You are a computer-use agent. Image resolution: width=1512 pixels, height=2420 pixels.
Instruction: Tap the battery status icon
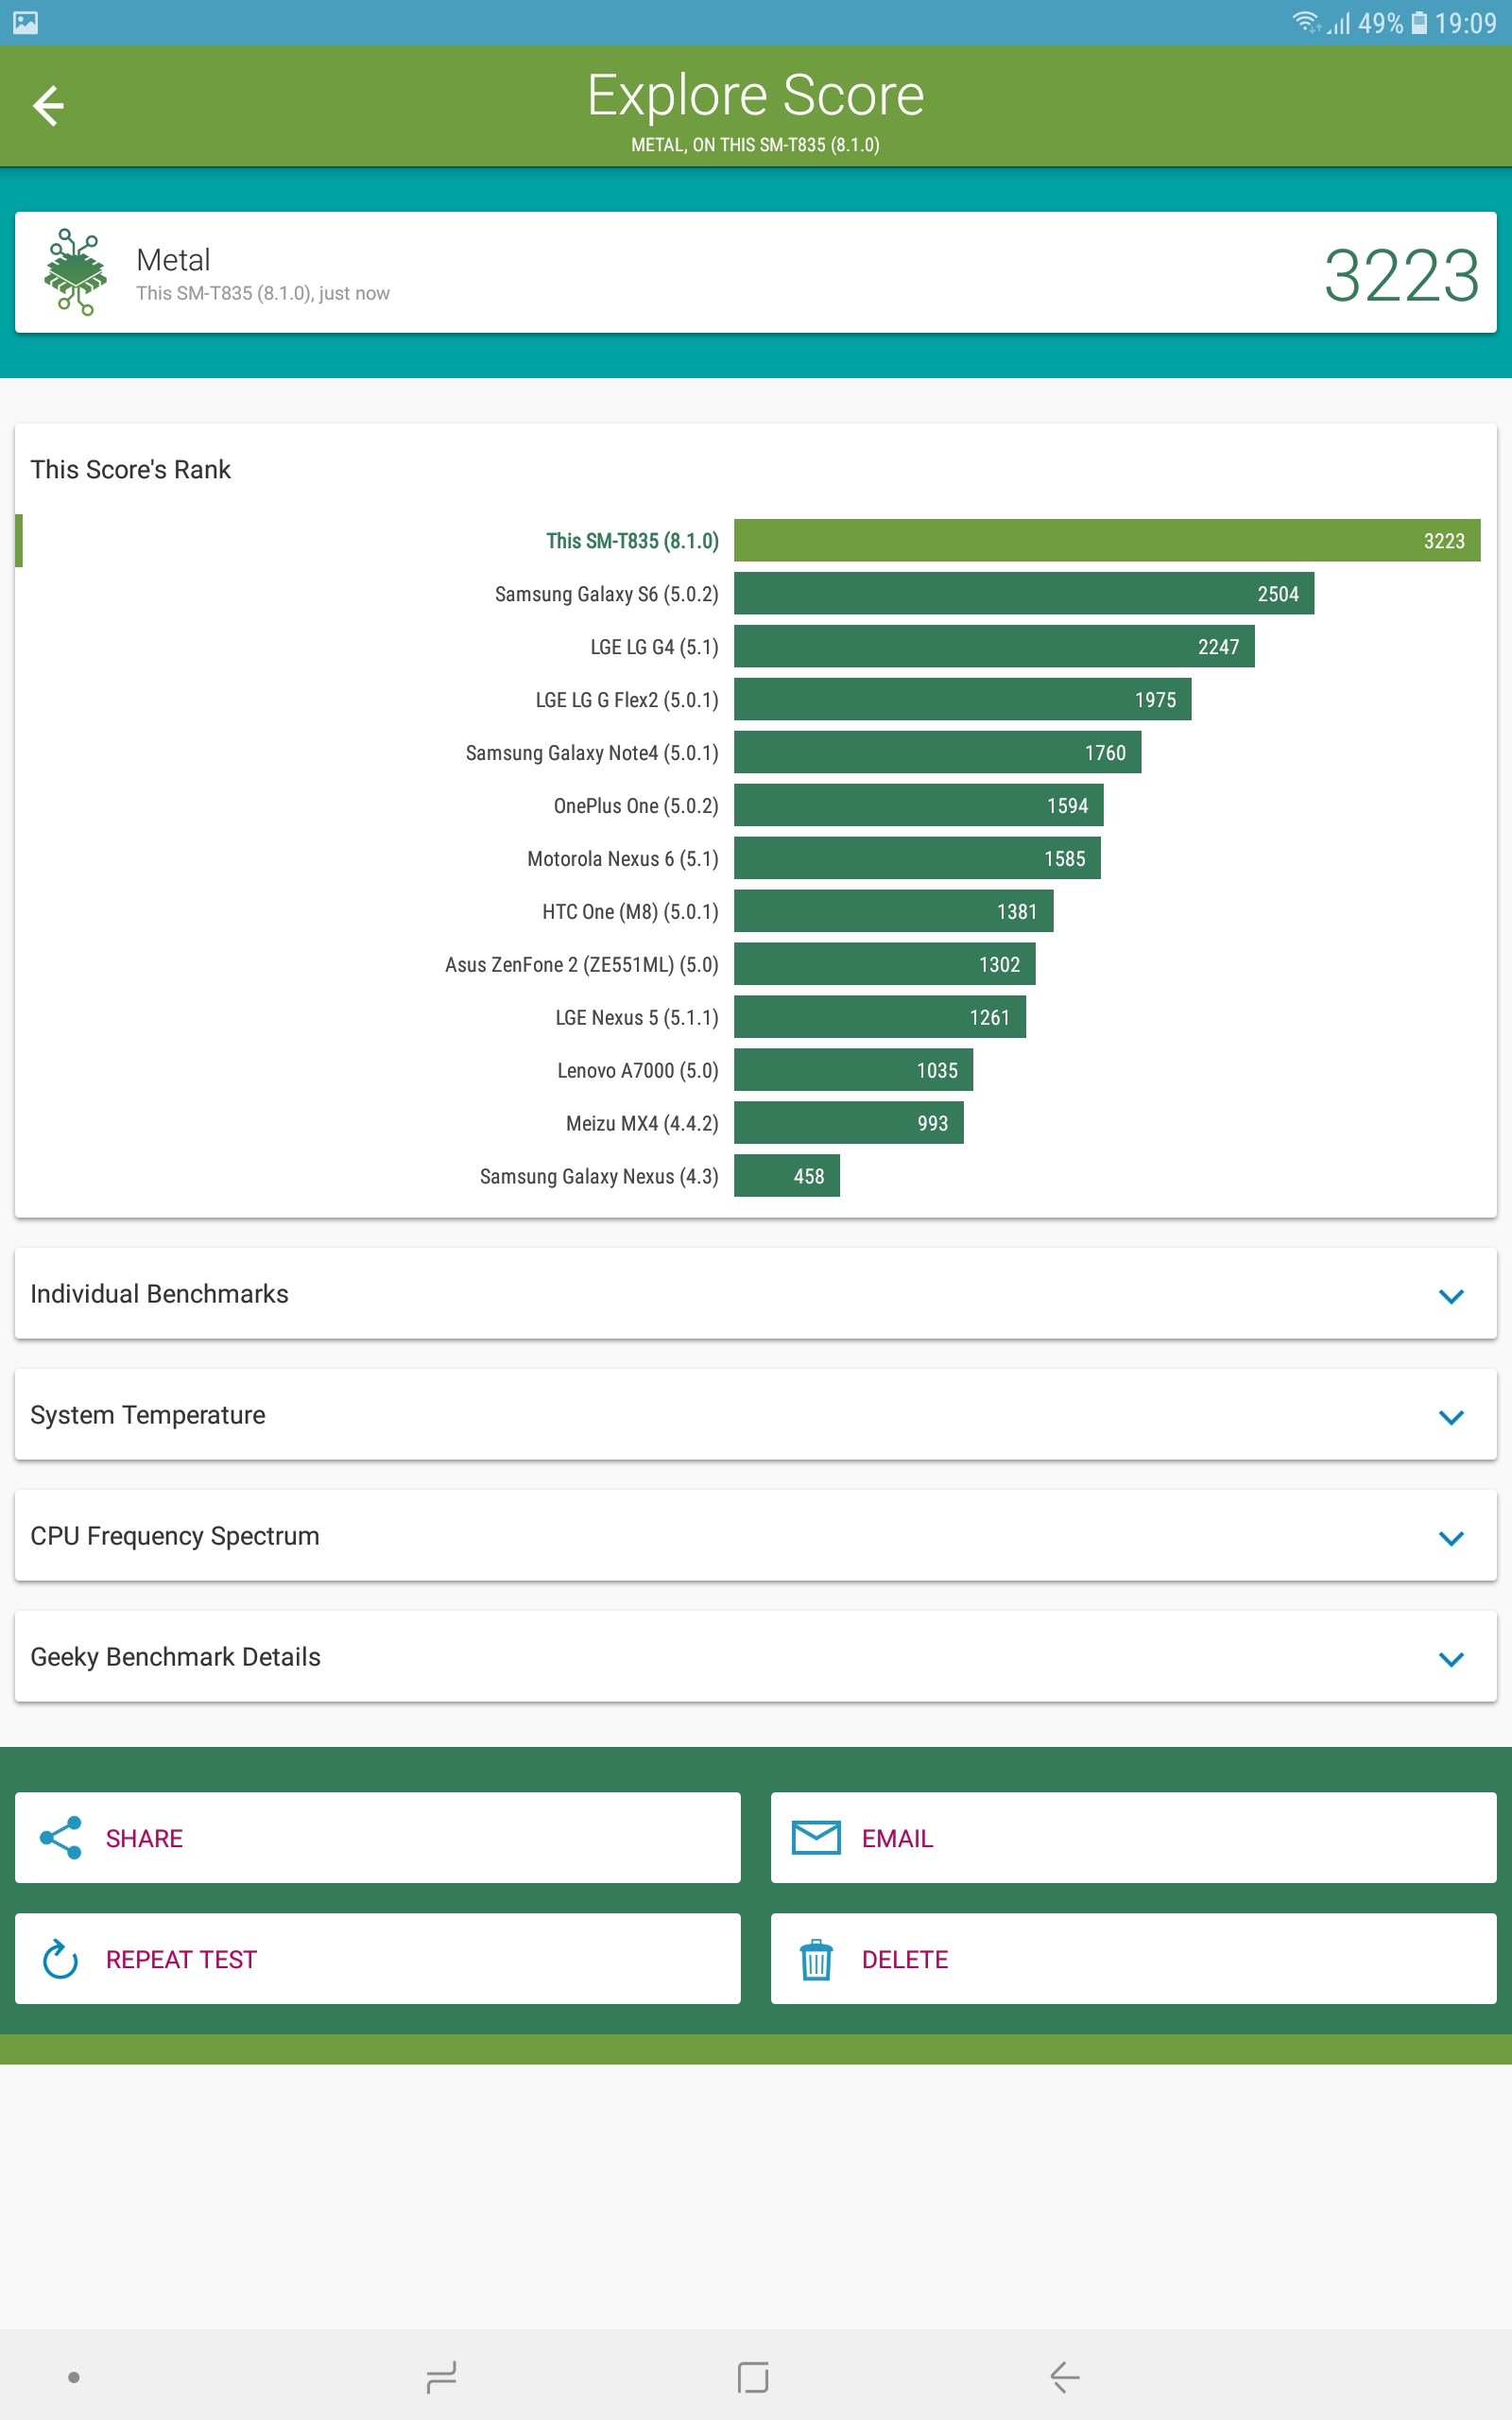tap(1418, 22)
